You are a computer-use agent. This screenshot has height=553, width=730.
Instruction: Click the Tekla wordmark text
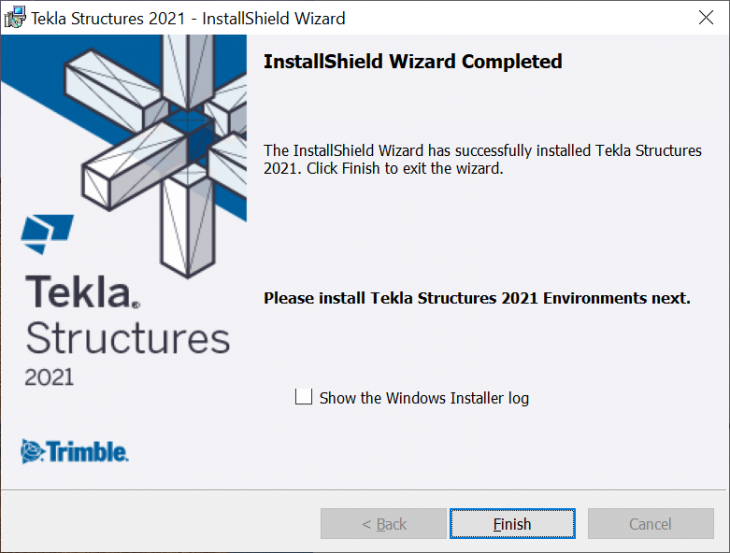[x=82, y=291]
